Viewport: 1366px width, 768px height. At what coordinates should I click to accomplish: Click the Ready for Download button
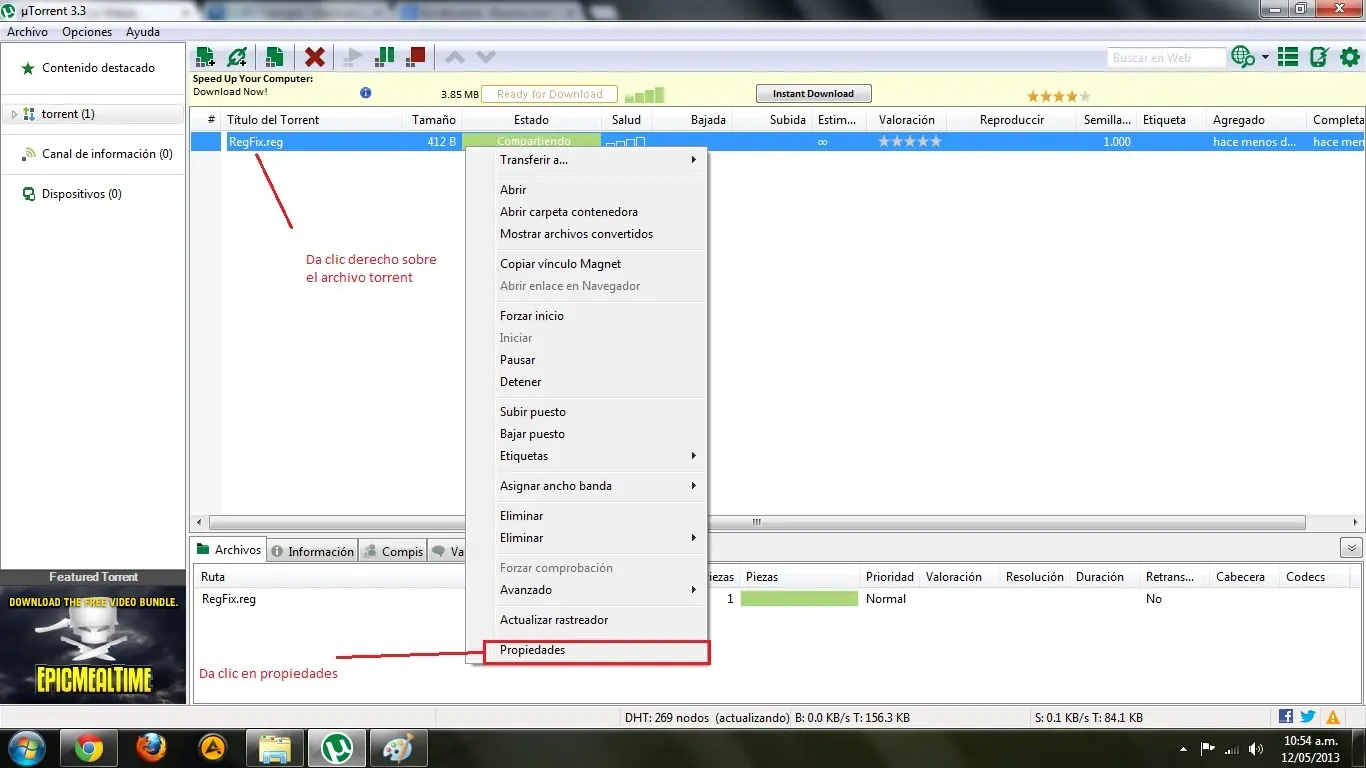click(550, 94)
